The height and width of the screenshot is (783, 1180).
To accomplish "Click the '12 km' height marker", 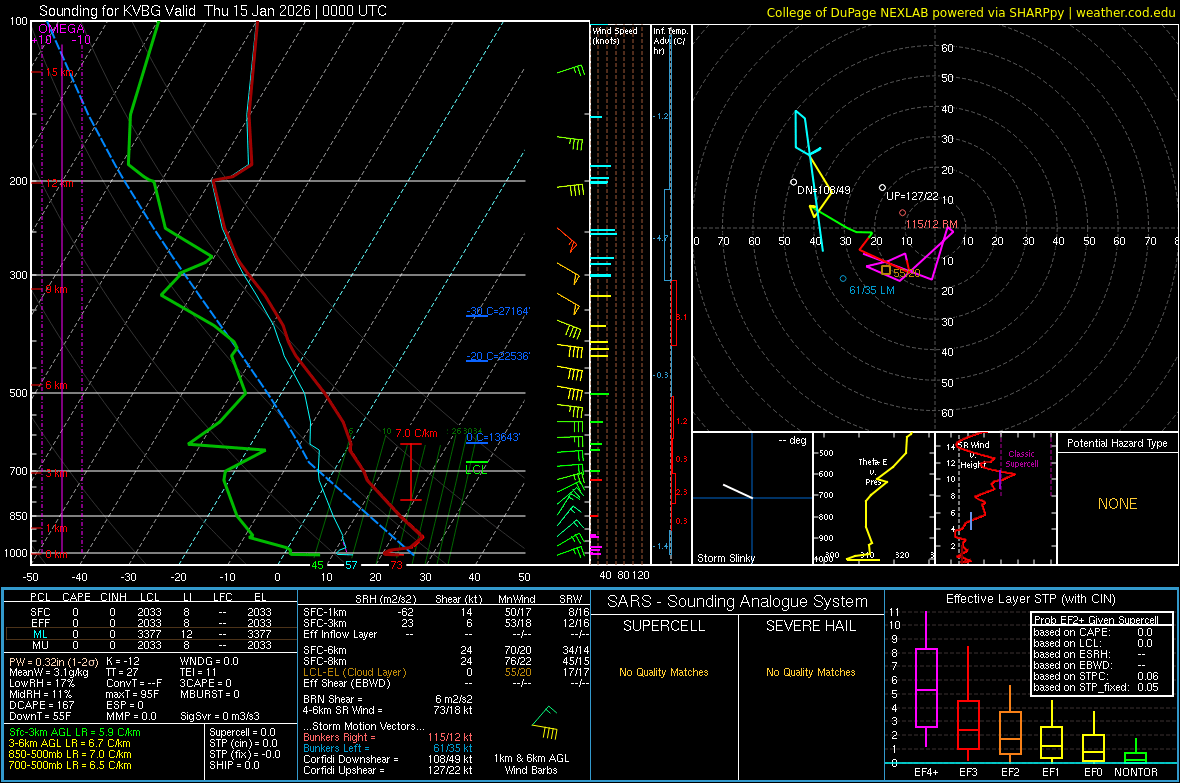I will [x=59, y=183].
